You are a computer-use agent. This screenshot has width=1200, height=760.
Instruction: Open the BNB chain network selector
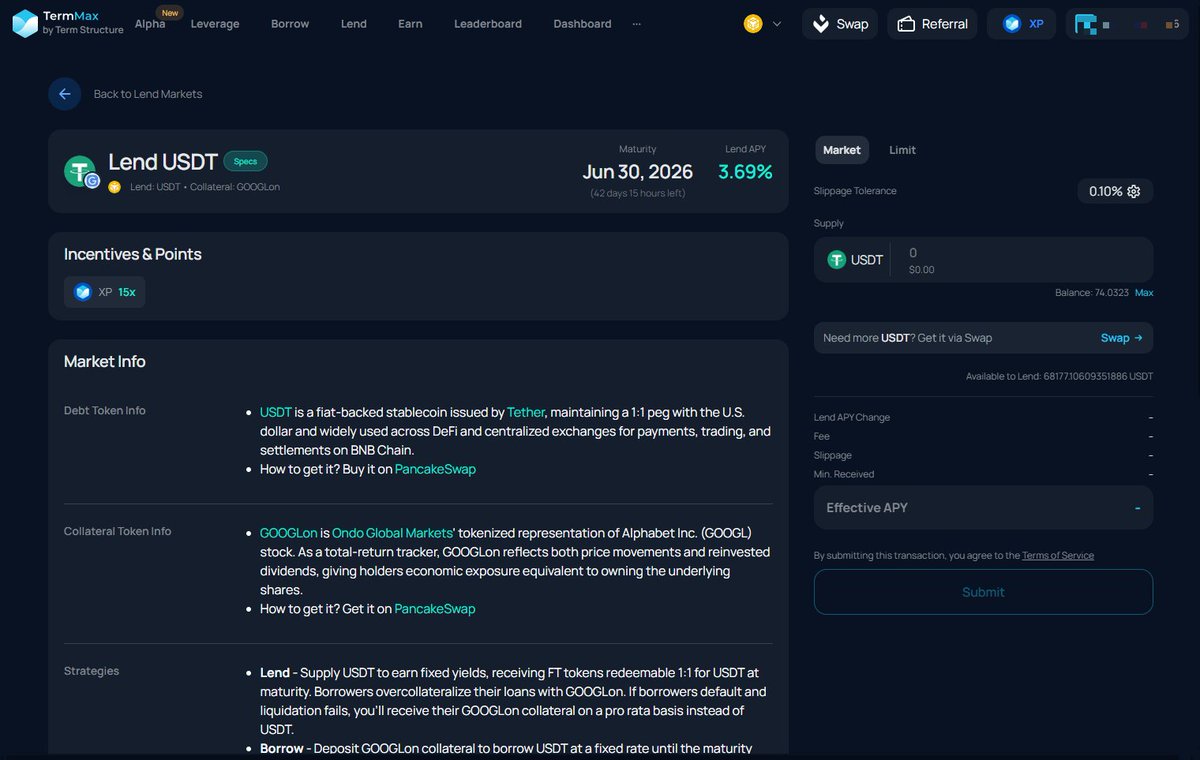click(763, 24)
